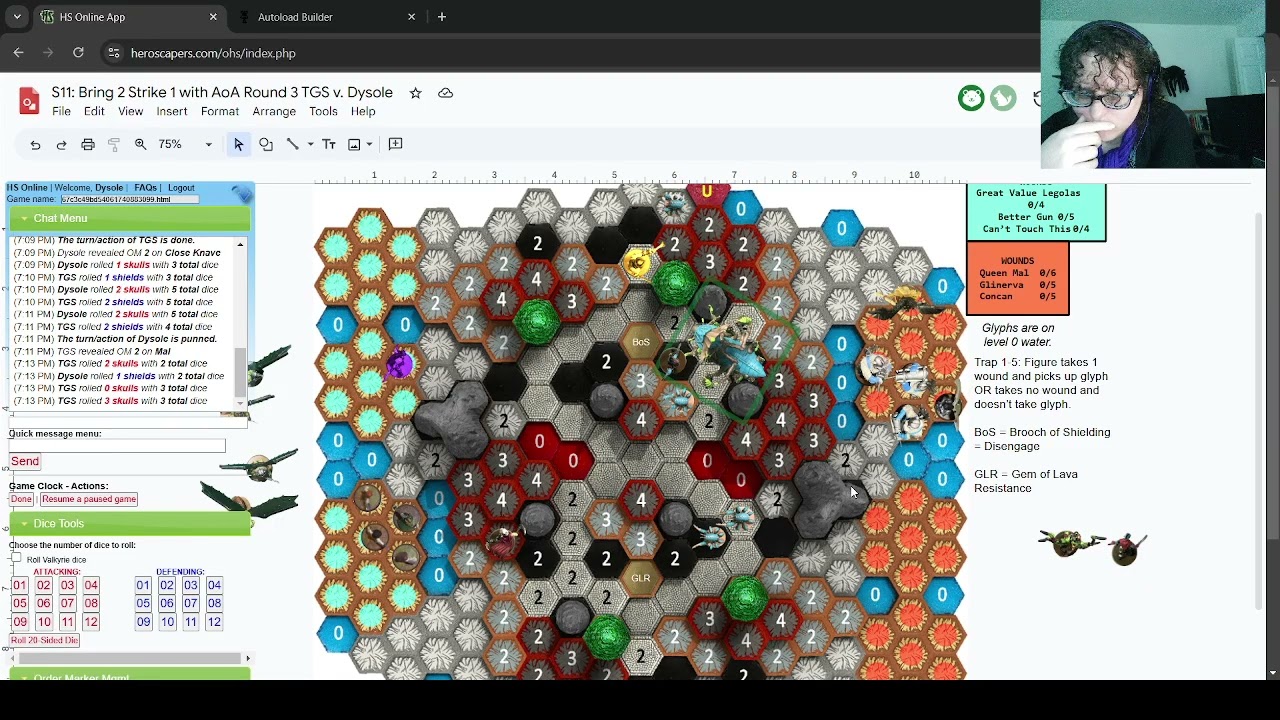
Task: Roll 12 attacking dice
Action: (91, 622)
